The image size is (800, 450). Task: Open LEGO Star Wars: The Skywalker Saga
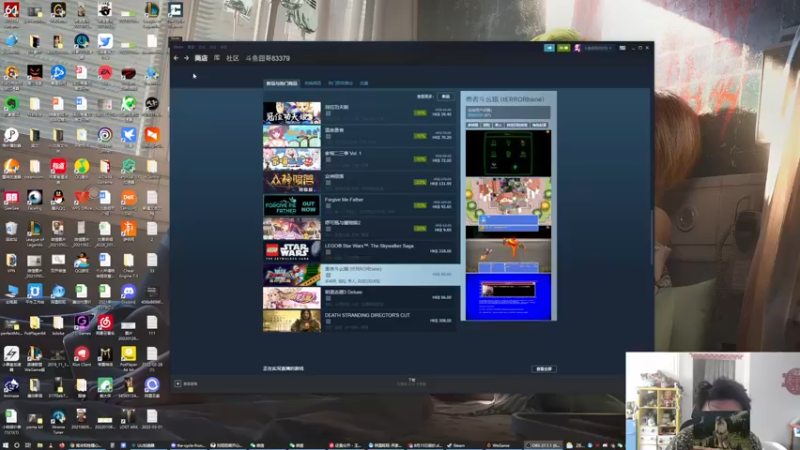tap(359, 252)
